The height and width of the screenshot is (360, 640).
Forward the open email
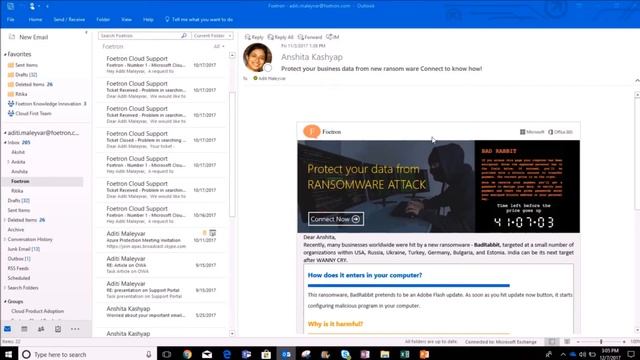tap(310, 37)
